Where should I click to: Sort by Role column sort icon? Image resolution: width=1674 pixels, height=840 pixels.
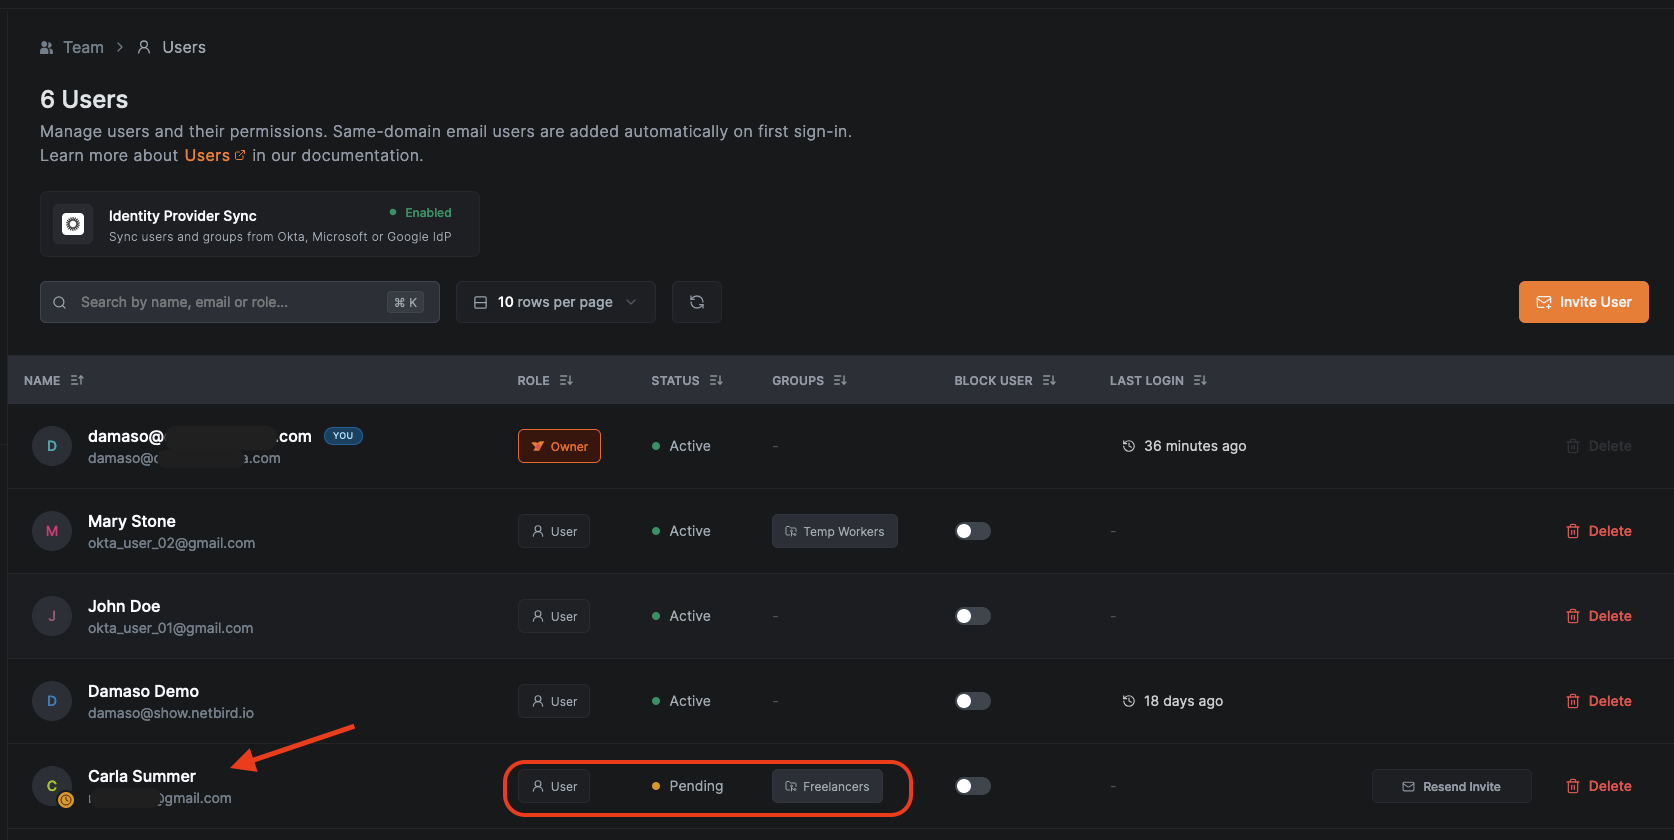tap(566, 380)
